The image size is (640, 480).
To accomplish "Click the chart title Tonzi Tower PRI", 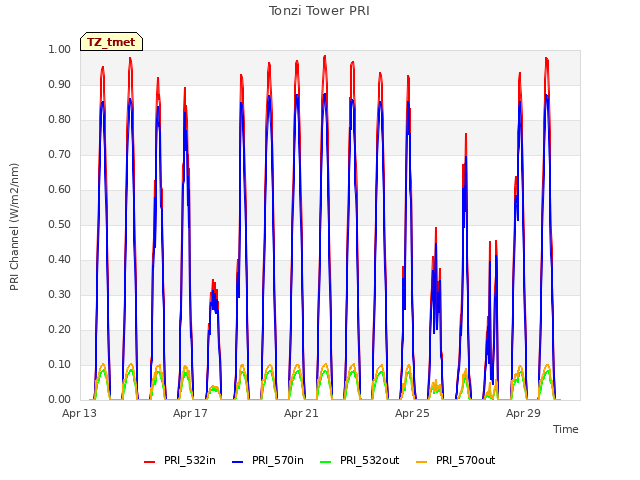I will pos(319,11).
